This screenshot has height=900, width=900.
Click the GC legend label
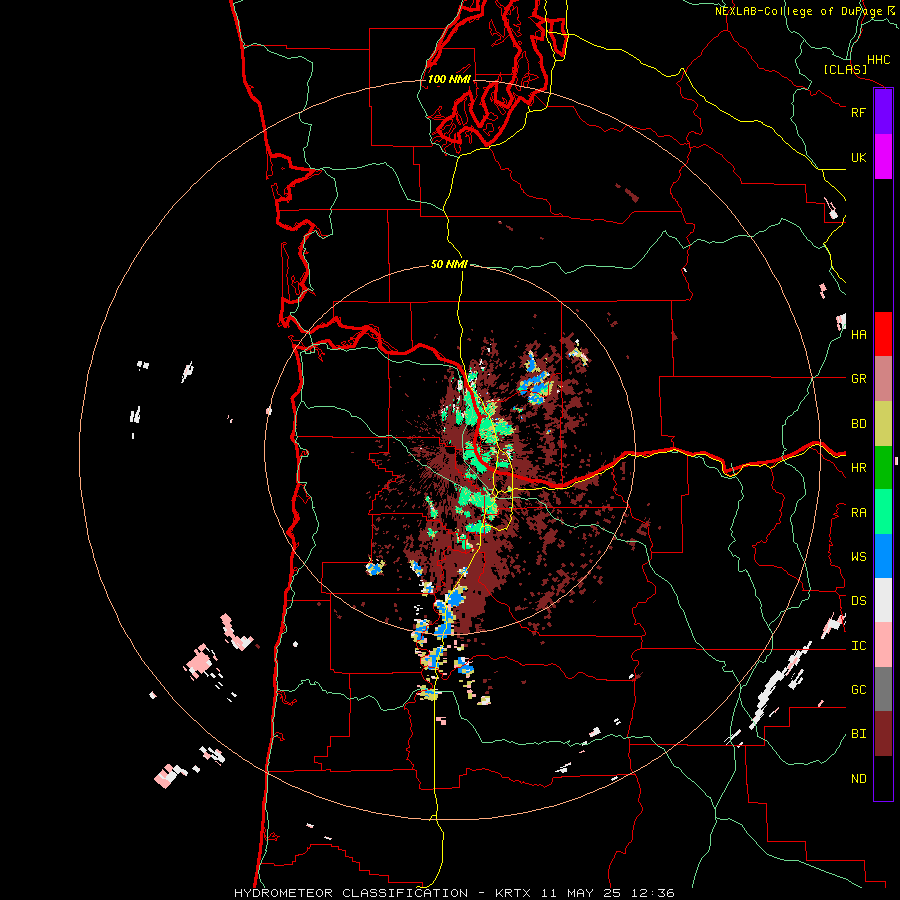click(x=859, y=690)
